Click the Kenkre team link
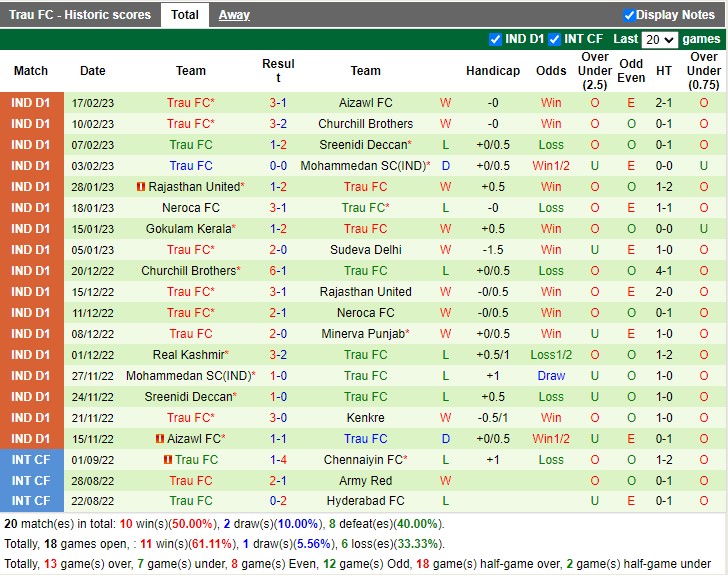Image resolution: width=728 pixels, height=575 pixels. click(x=365, y=418)
